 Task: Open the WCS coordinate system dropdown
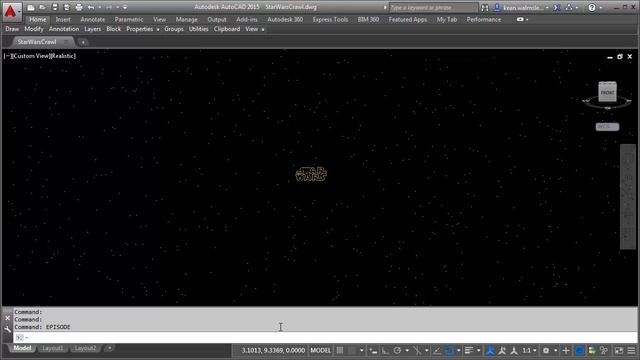coord(607,127)
